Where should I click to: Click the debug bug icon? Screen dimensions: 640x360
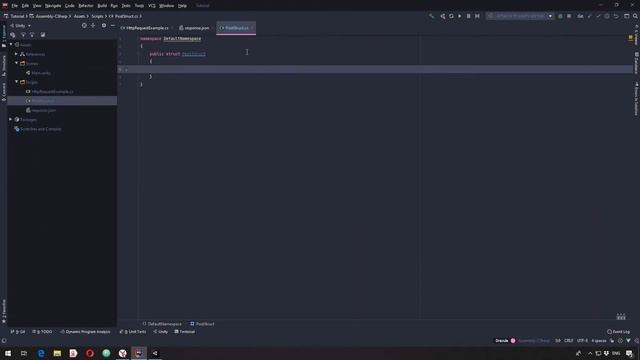(x=560, y=16)
